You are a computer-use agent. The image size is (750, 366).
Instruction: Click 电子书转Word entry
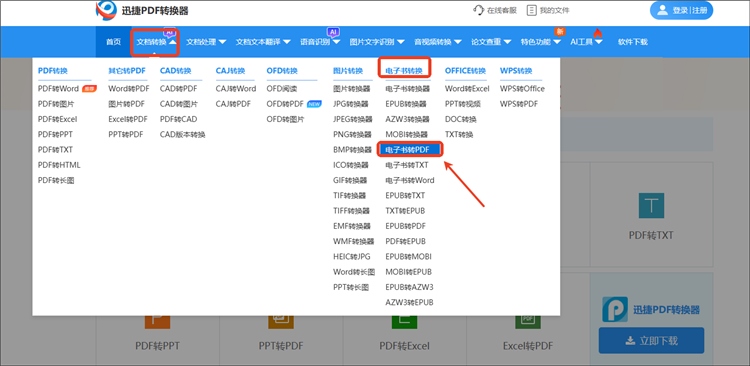coord(410,180)
